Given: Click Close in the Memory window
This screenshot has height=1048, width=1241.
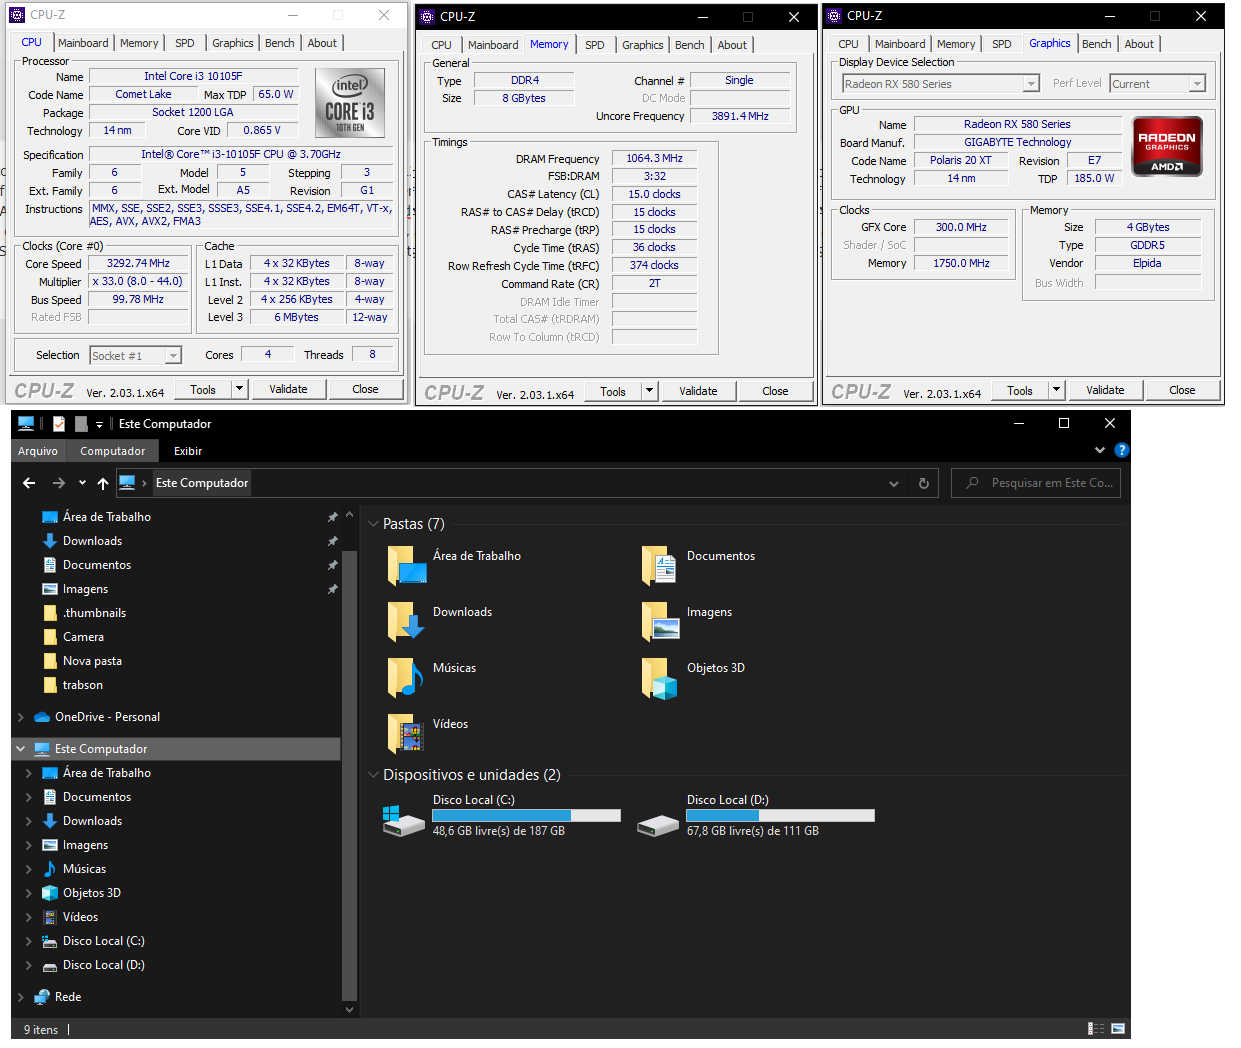Looking at the screenshot, I should click(x=775, y=391).
